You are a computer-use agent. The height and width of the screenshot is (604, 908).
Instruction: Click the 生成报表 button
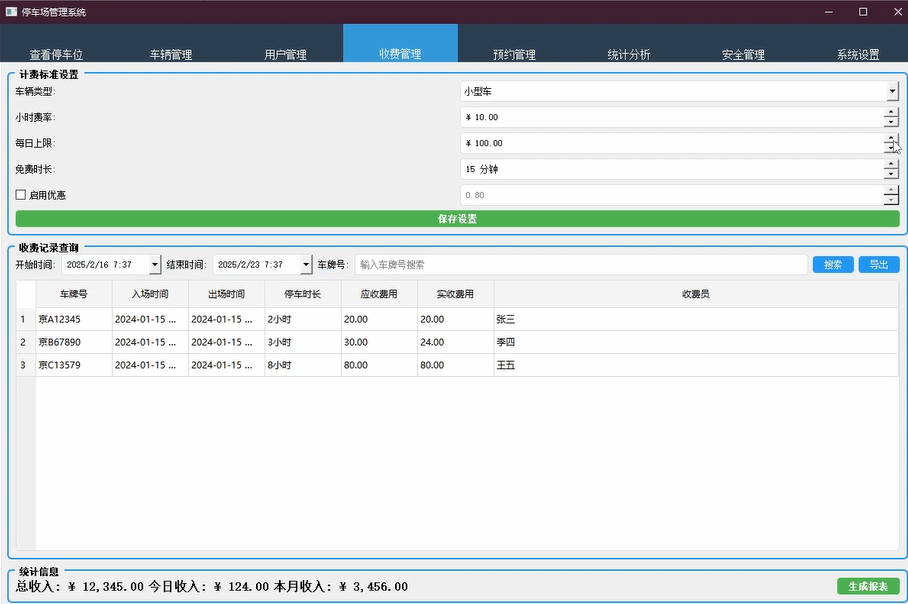pyautogui.click(x=868, y=586)
